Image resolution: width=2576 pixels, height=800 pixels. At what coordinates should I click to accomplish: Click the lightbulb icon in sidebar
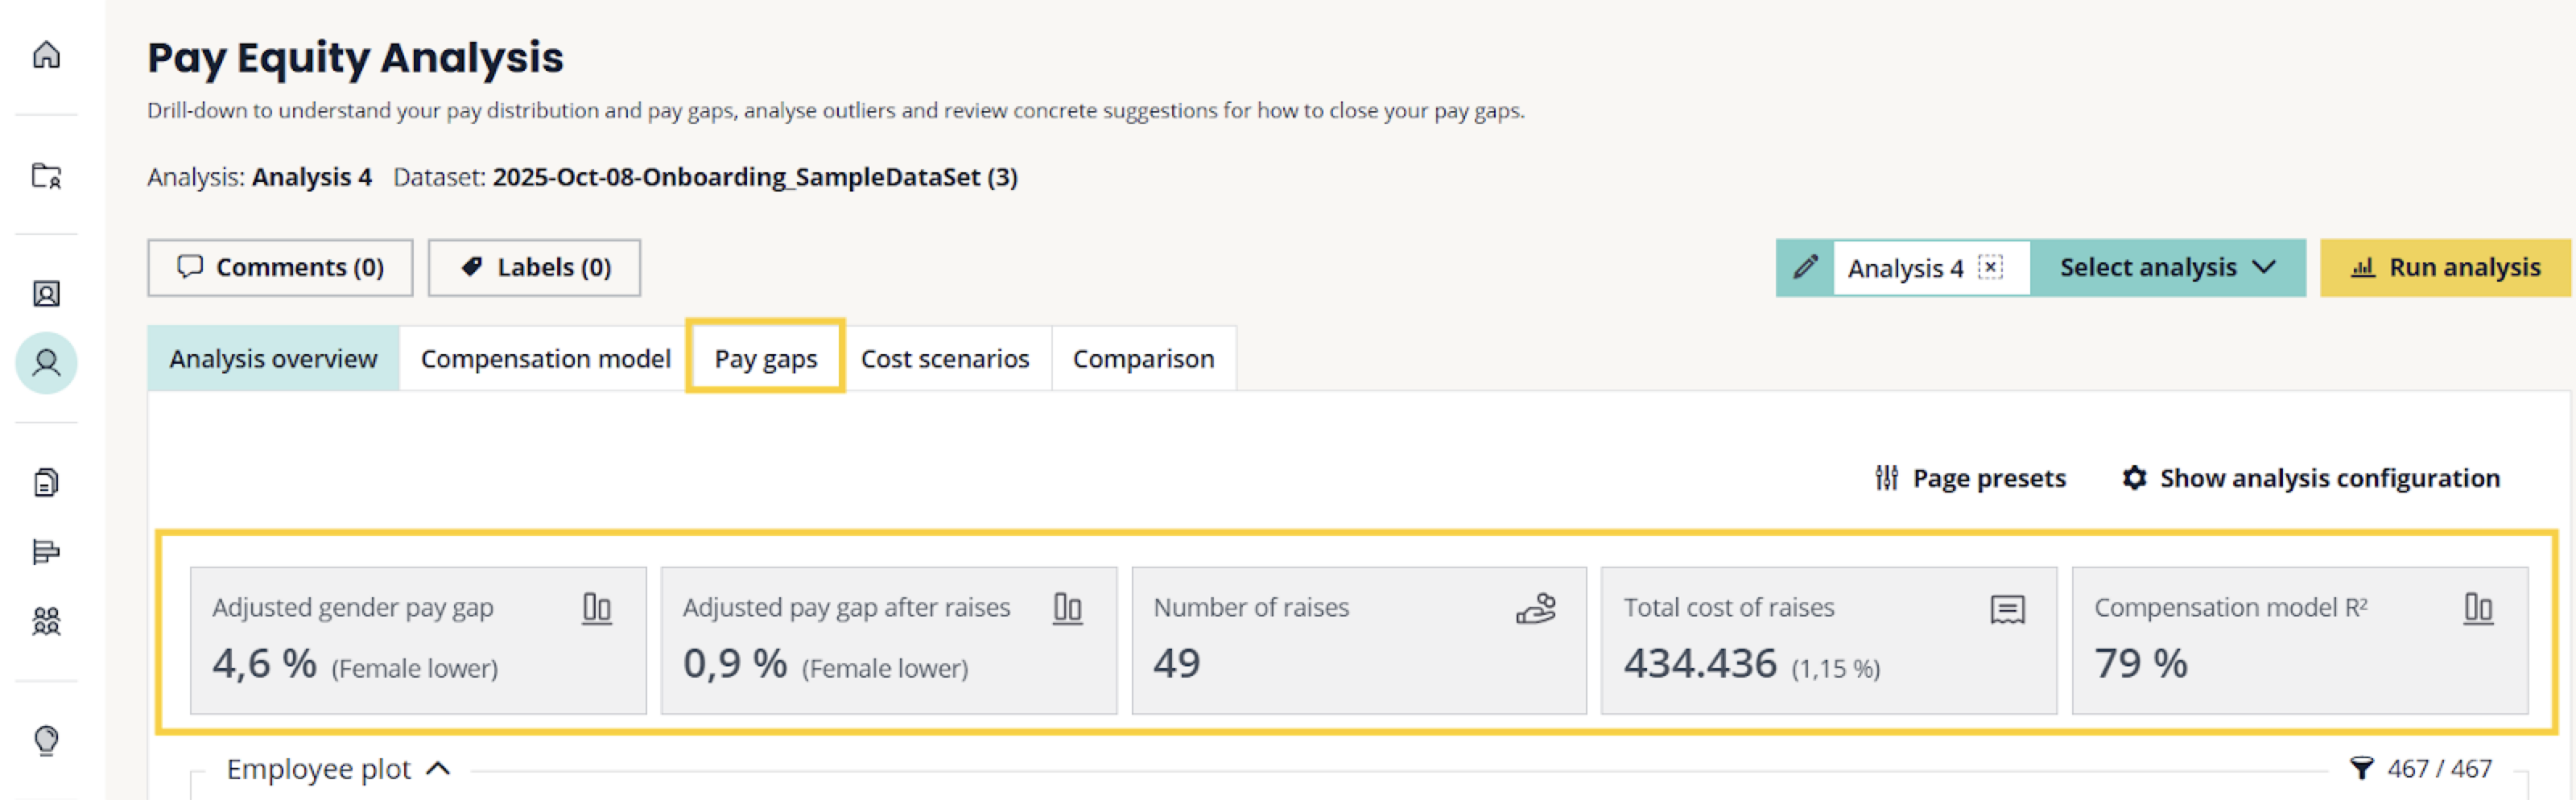pos(46,740)
